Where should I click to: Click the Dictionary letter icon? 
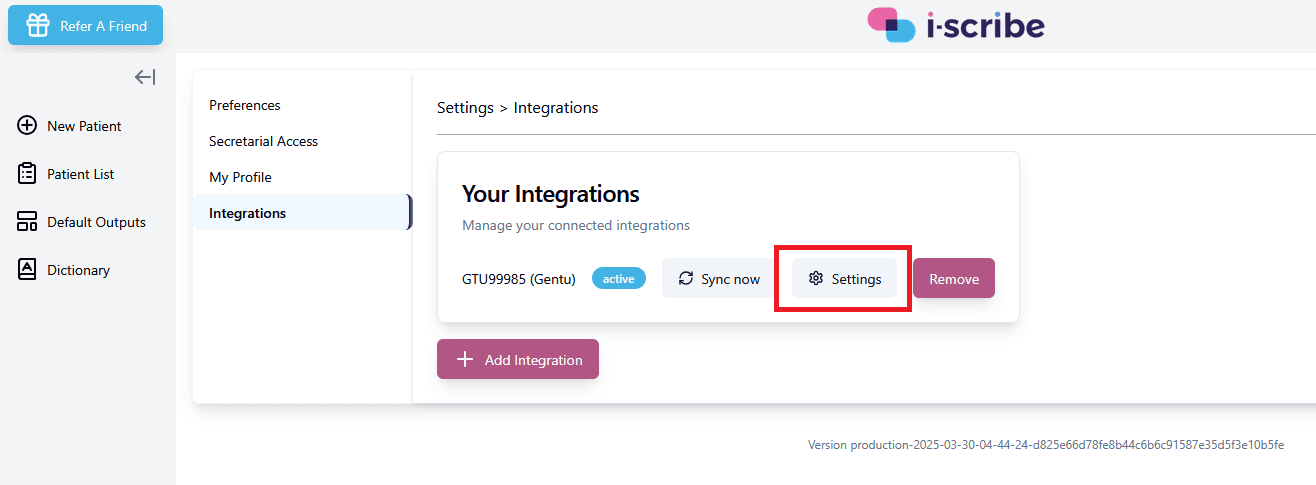tap(28, 270)
